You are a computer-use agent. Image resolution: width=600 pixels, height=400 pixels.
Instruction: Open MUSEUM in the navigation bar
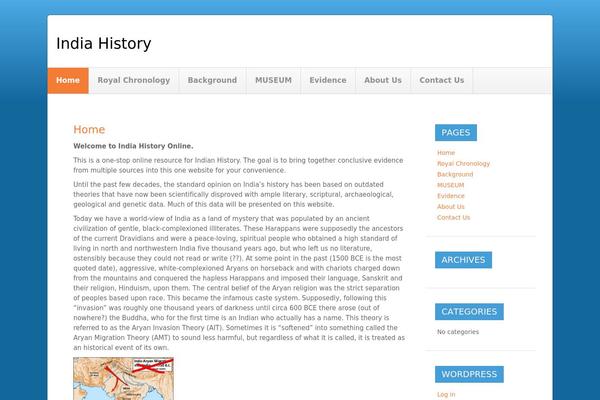pos(273,80)
